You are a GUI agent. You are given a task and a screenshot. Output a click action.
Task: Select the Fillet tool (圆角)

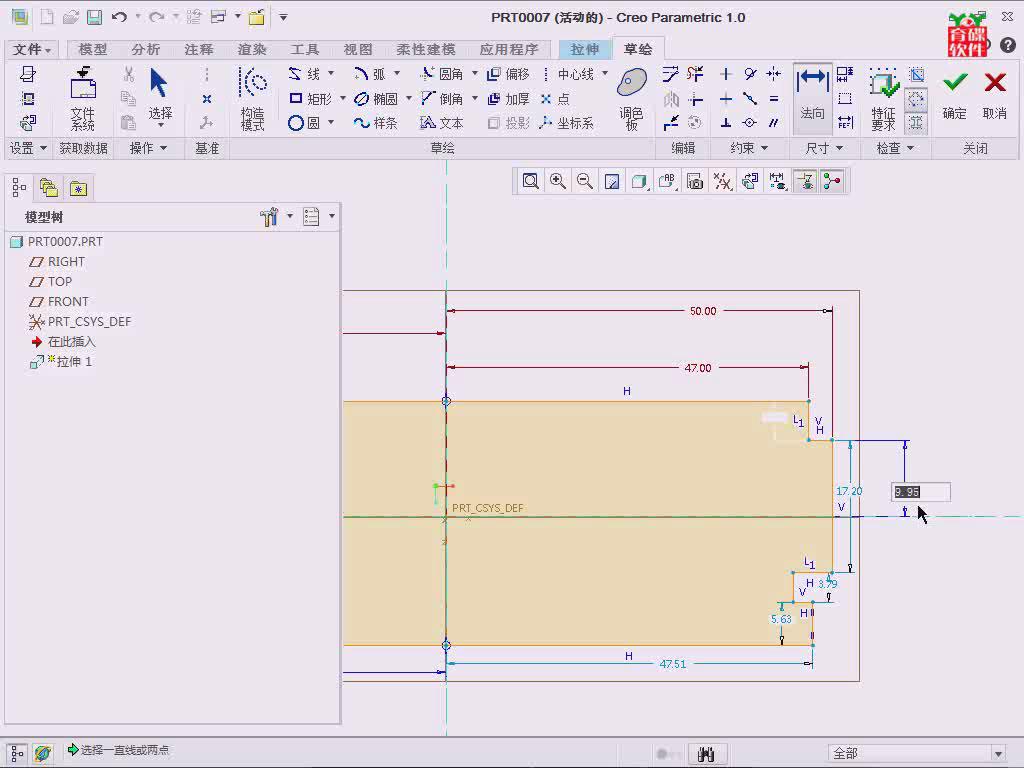click(442, 74)
